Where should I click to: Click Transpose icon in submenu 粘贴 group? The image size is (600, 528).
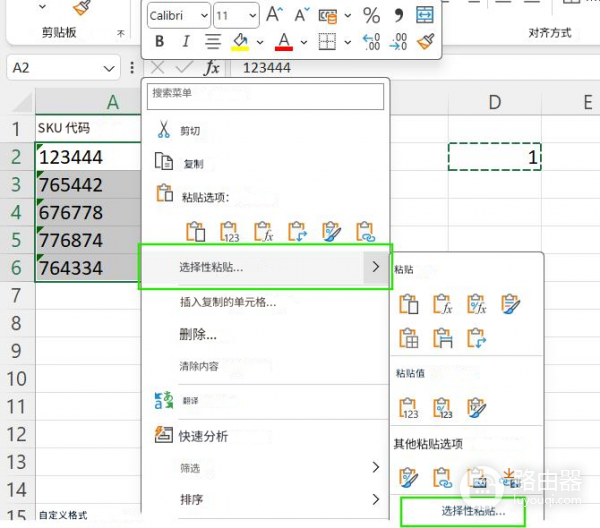(x=477, y=338)
